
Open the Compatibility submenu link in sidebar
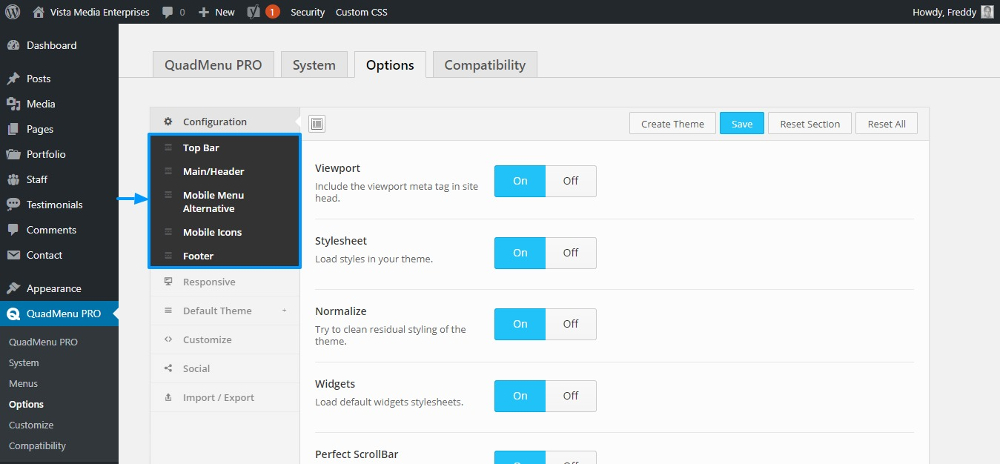click(x=38, y=446)
